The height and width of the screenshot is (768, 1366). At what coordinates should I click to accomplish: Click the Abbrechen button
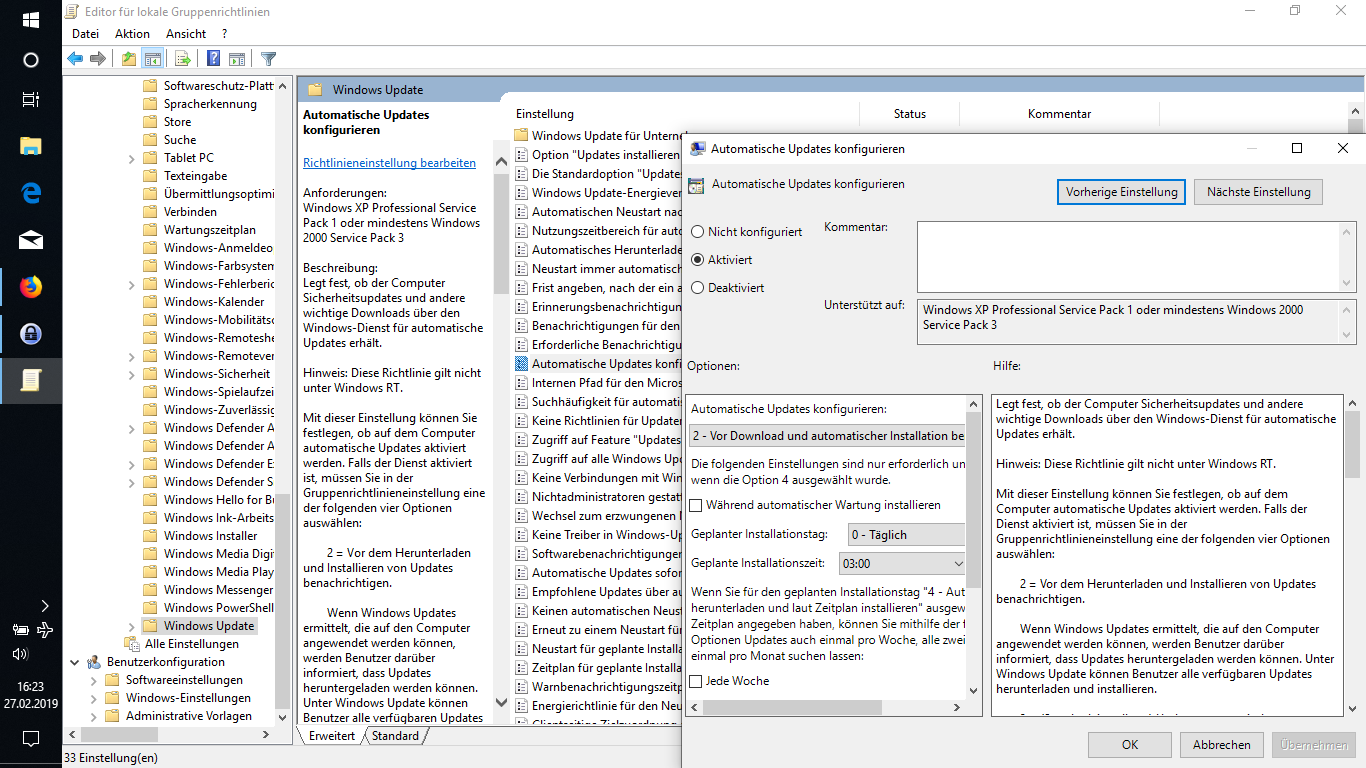pos(1221,745)
